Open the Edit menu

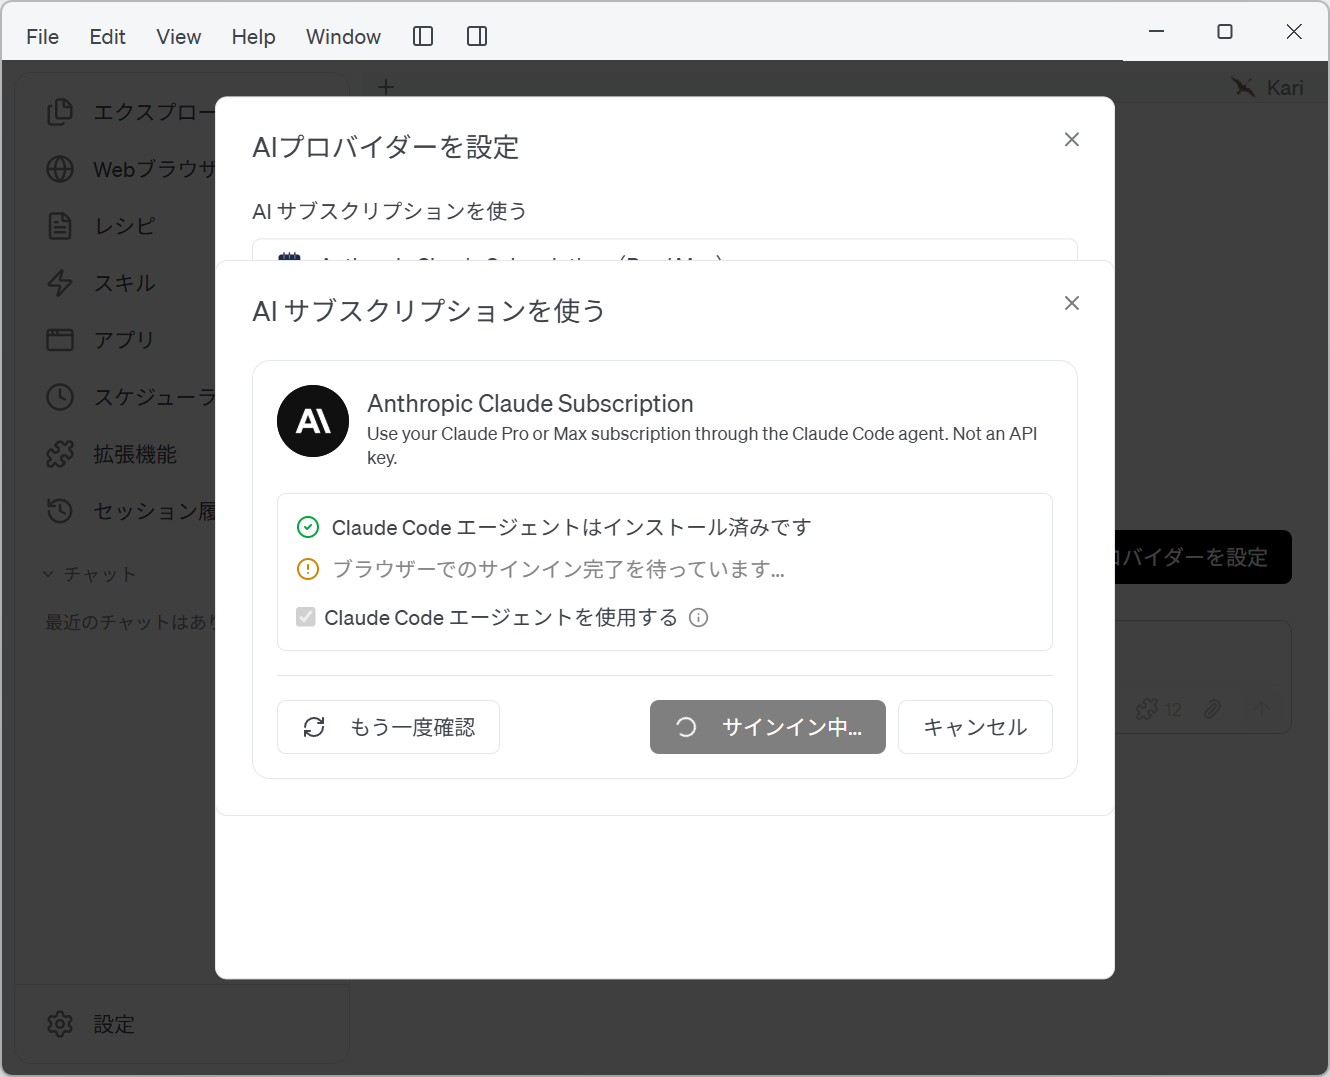click(x=107, y=37)
